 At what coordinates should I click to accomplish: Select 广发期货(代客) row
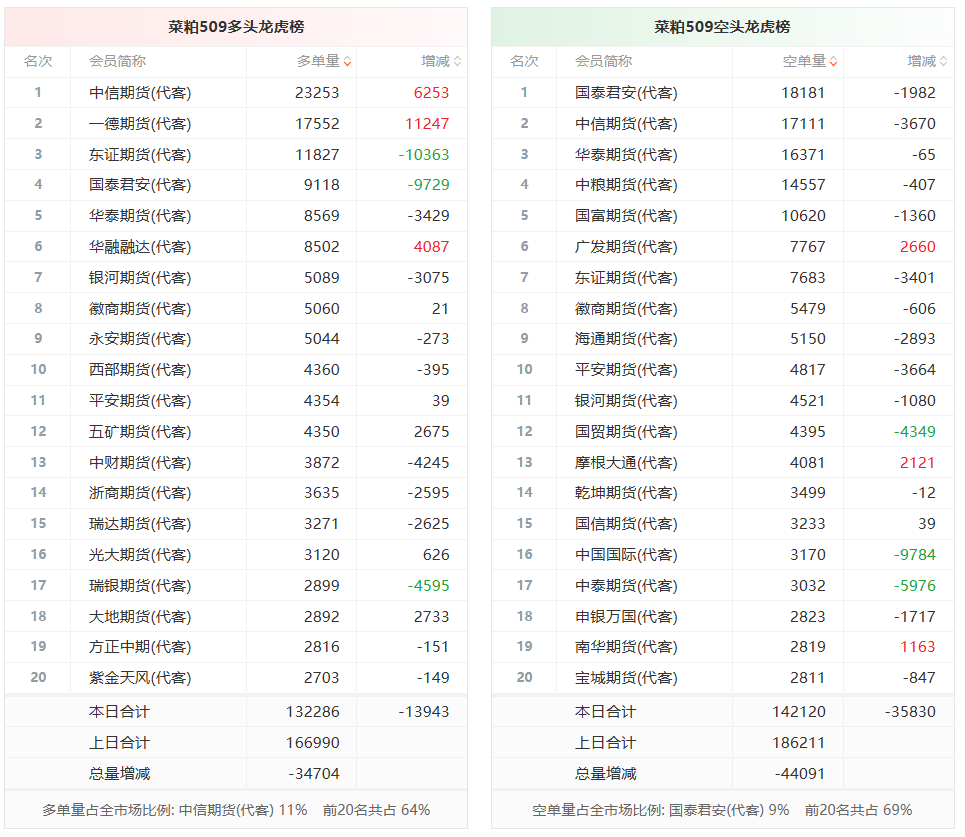click(723, 247)
